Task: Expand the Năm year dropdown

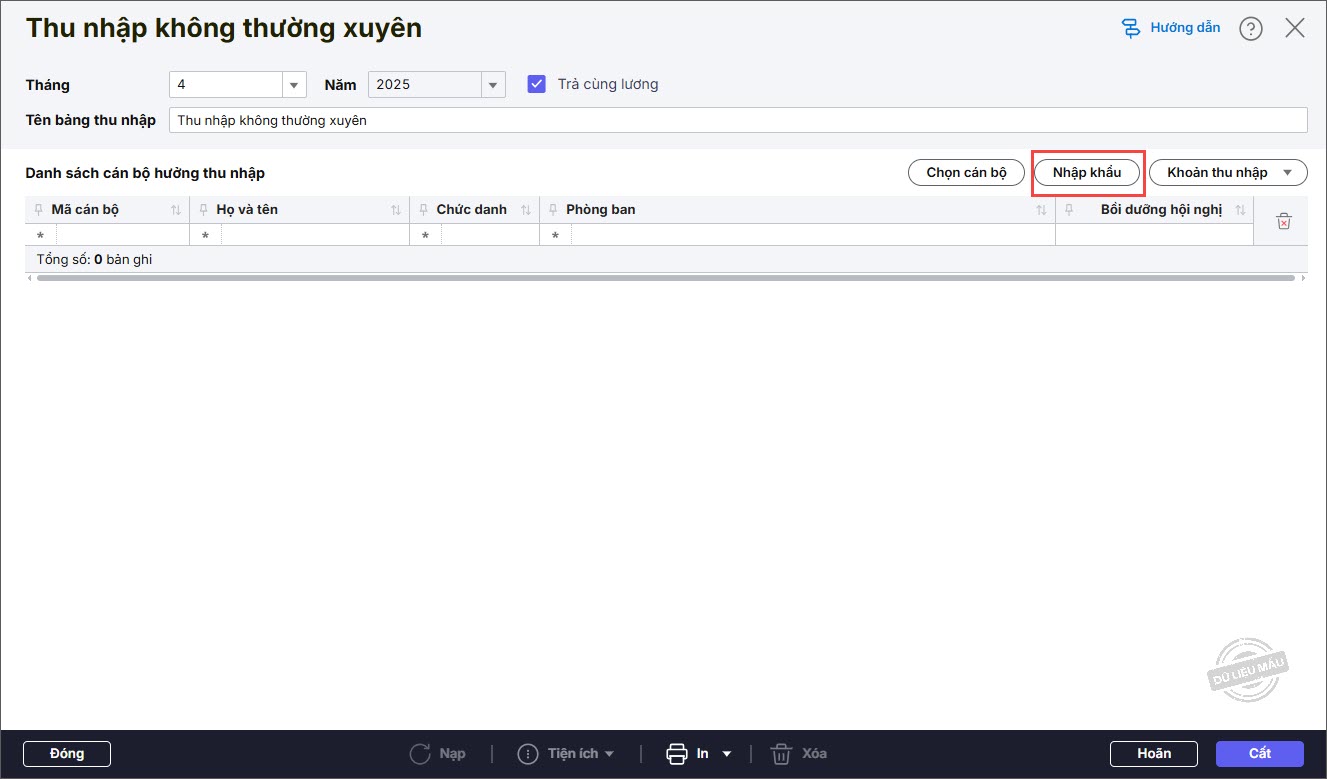Action: (493, 85)
